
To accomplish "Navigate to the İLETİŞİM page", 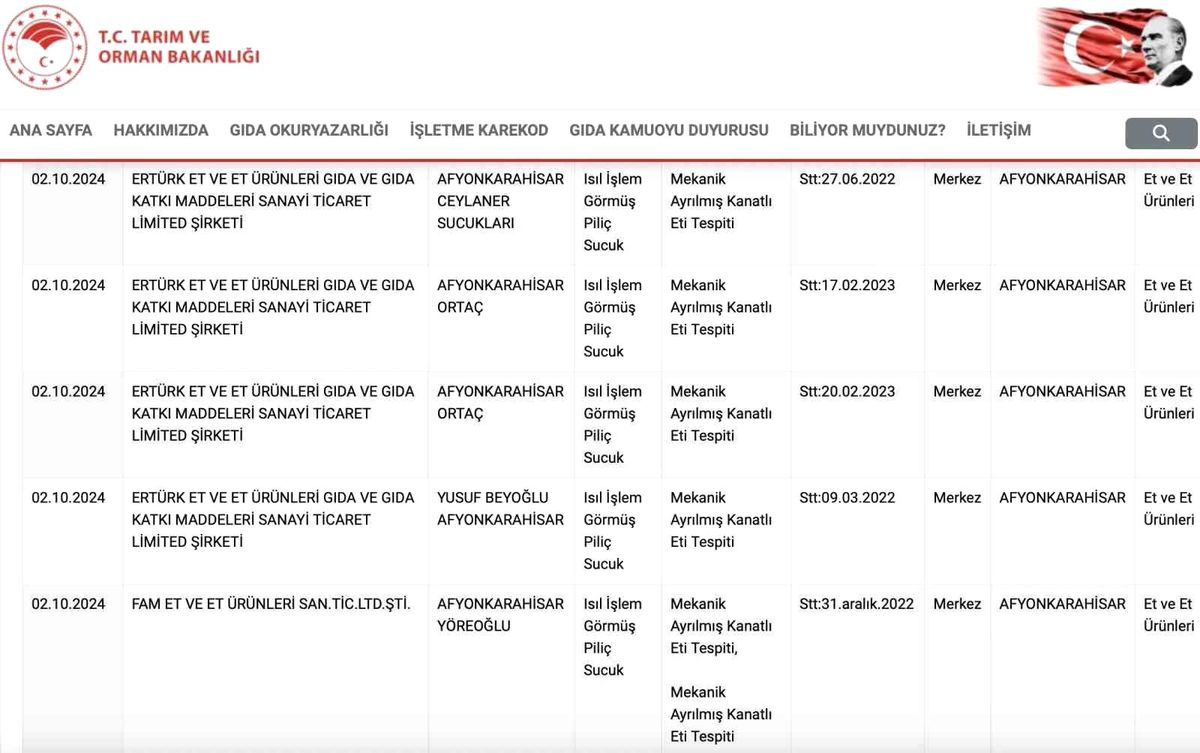I will [x=999, y=130].
